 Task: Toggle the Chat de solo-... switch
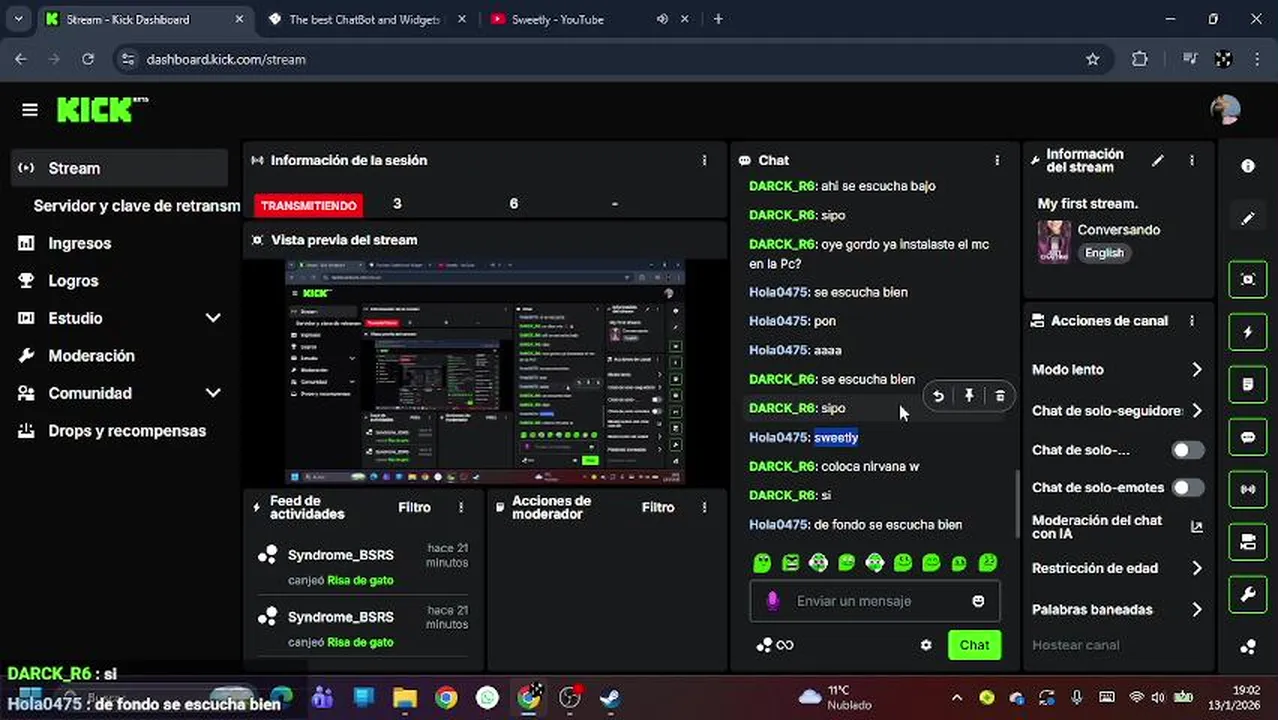pyautogui.click(x=1188, y=450)
